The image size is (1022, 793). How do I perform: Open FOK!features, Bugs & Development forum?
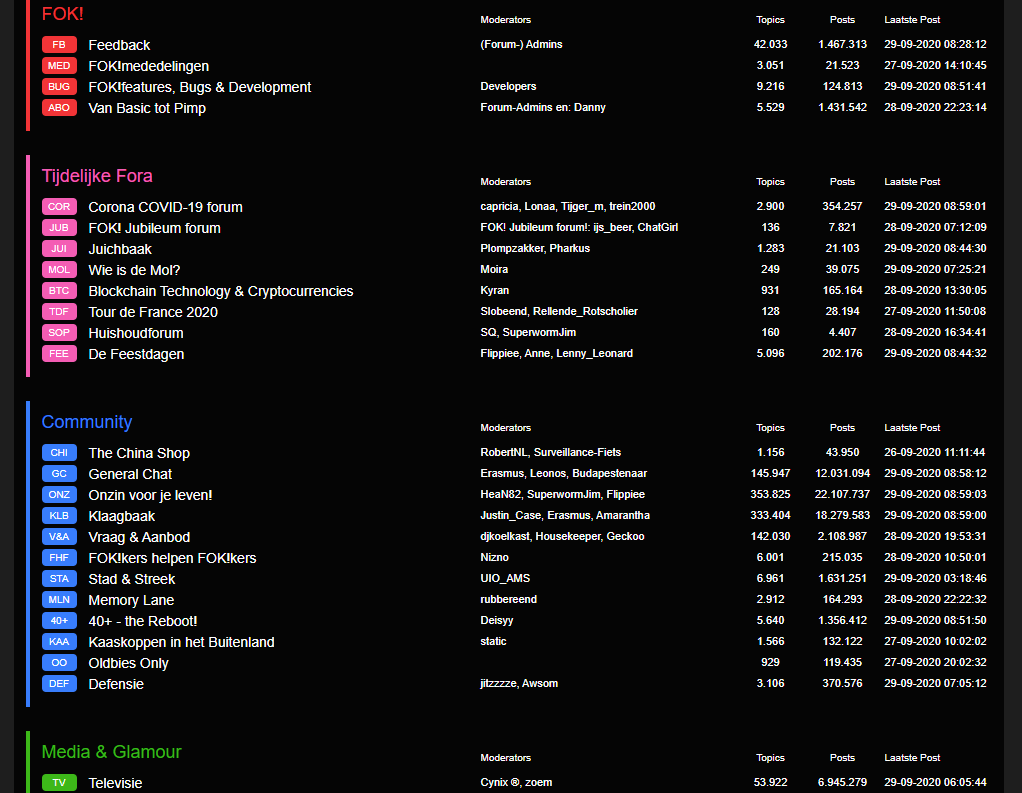199,87
